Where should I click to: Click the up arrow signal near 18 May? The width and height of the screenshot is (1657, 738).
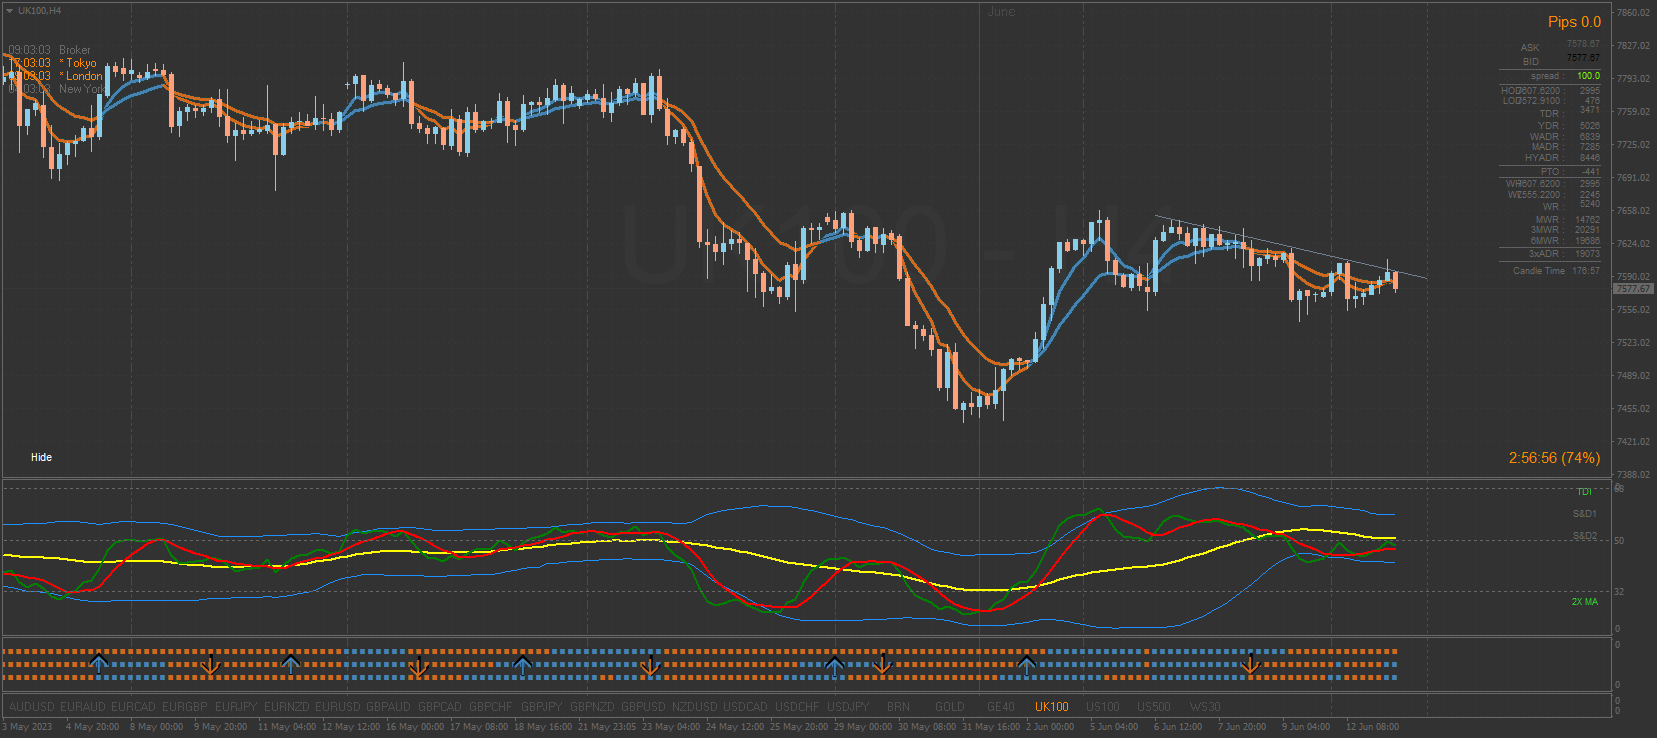(522, 663)
